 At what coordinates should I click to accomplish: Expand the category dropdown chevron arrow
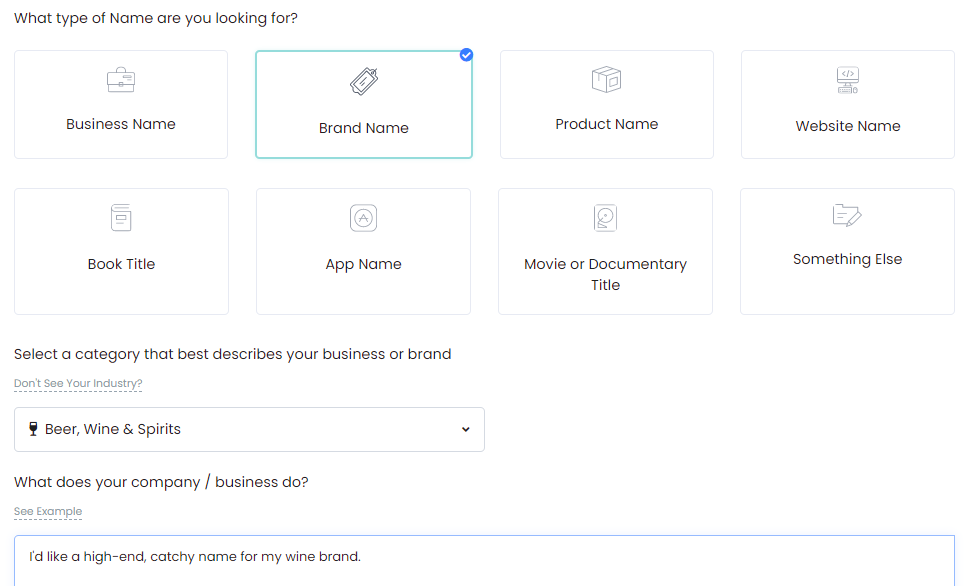click(465, 430)
